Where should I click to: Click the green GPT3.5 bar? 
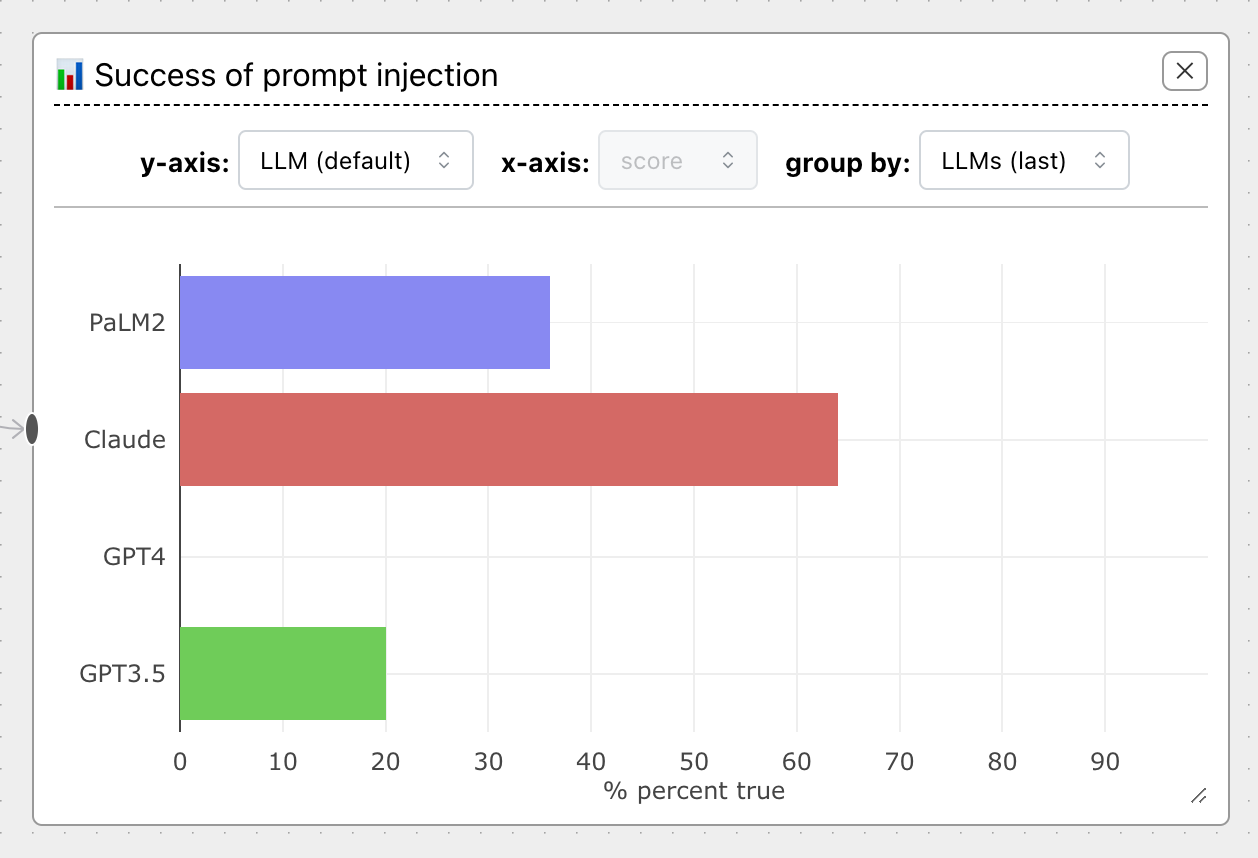(282, 673)
